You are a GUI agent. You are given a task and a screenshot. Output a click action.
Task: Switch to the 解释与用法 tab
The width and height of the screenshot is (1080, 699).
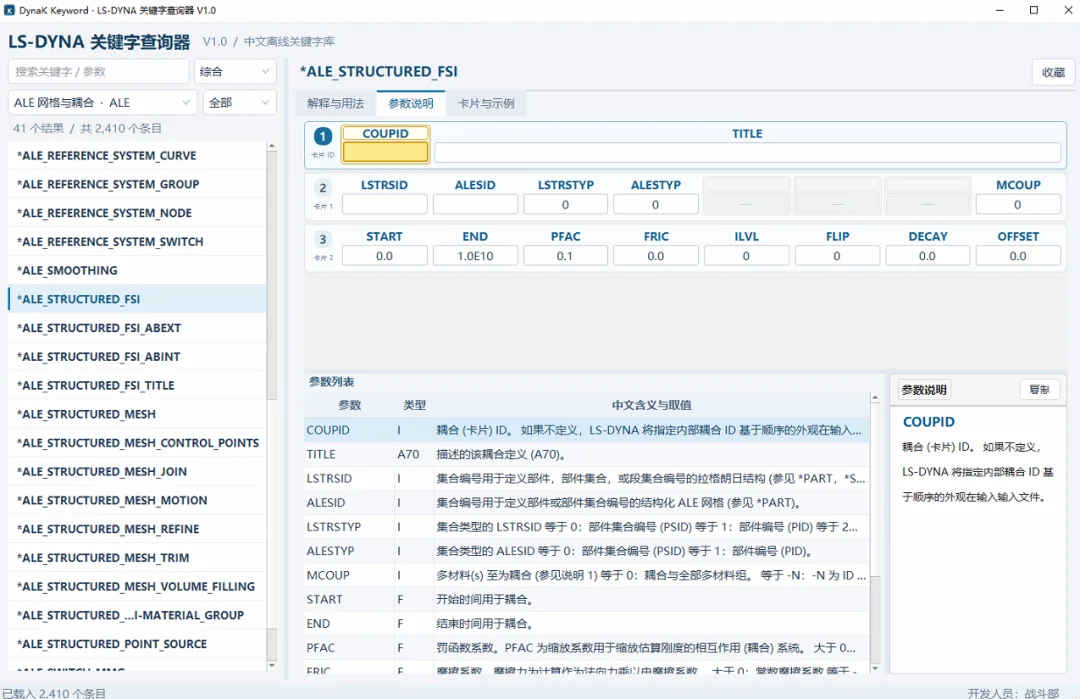tap(335, 103)
